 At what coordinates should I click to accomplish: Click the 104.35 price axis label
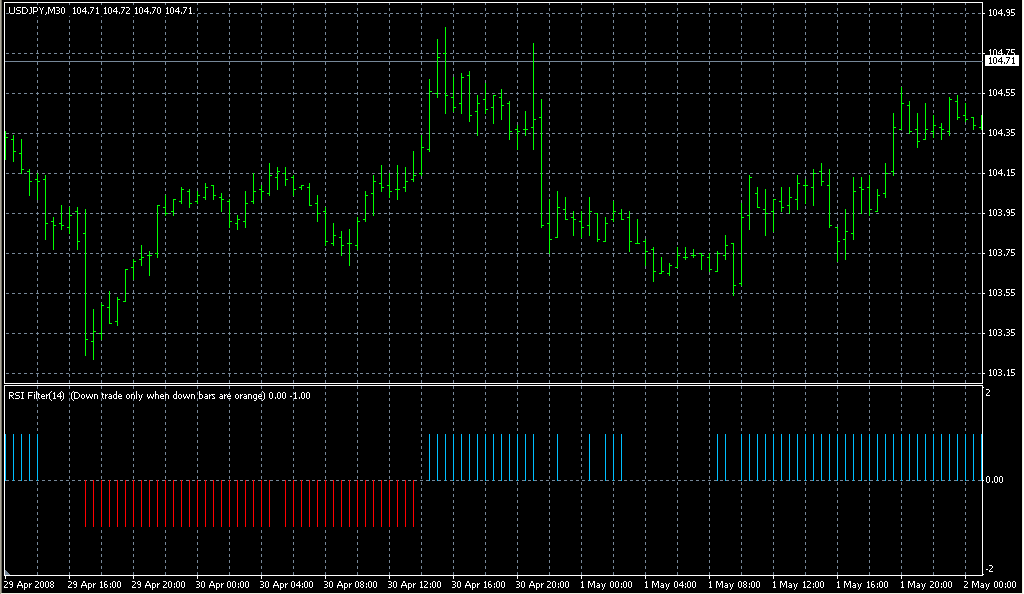1000,133
